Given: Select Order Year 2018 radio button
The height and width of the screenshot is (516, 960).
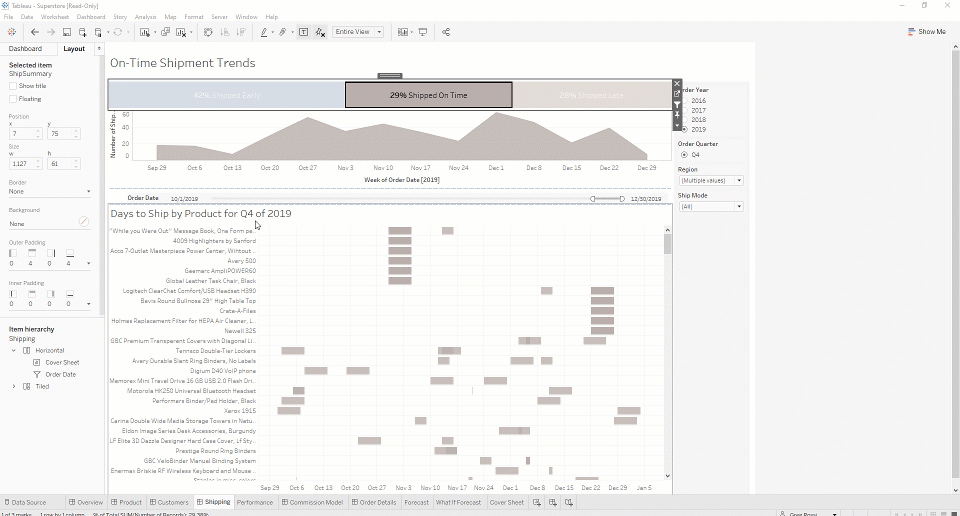Looking at the screenshot, I should tap(684, 120).
